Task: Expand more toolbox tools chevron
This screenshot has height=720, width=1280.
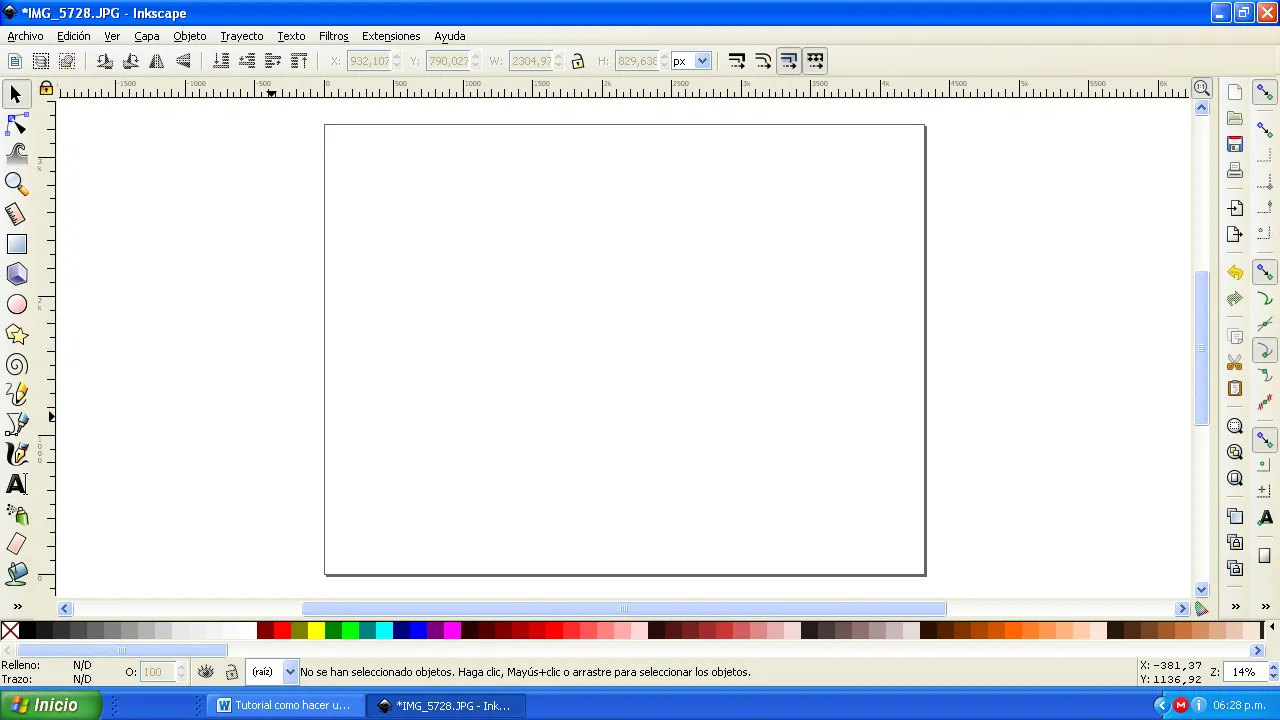Action: pyautogui.click(x=17, y=606)
